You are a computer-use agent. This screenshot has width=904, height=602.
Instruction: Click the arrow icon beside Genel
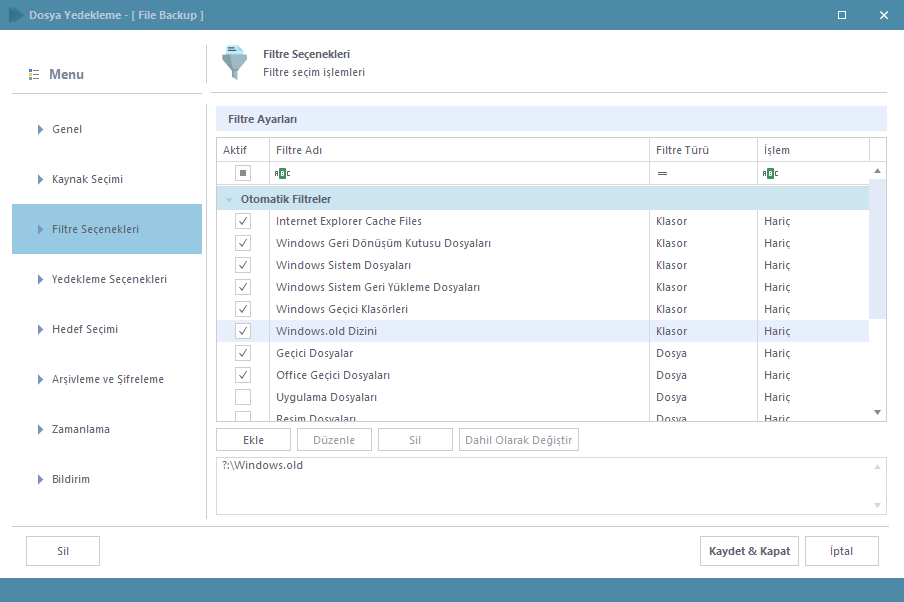click(41, 129)
